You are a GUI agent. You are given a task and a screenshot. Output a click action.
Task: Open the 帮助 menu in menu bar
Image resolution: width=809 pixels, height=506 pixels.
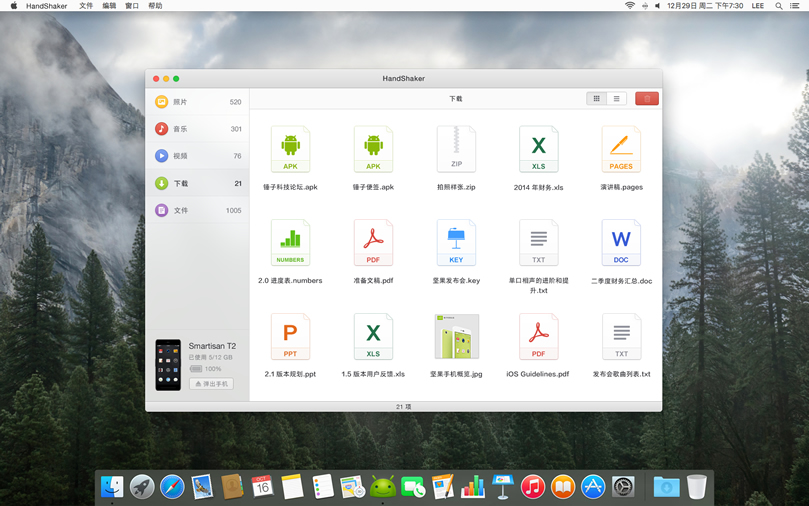(x=155, y=6)
